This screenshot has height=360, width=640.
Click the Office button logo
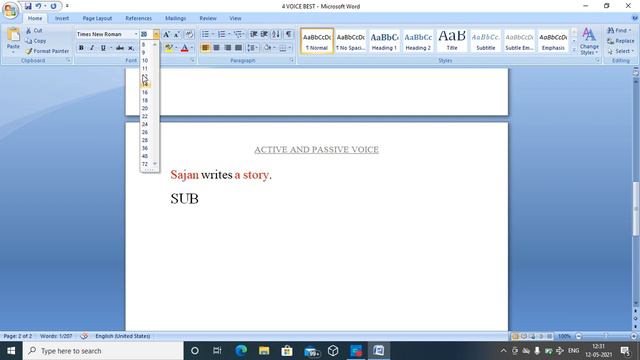click(x=10, y=10)
